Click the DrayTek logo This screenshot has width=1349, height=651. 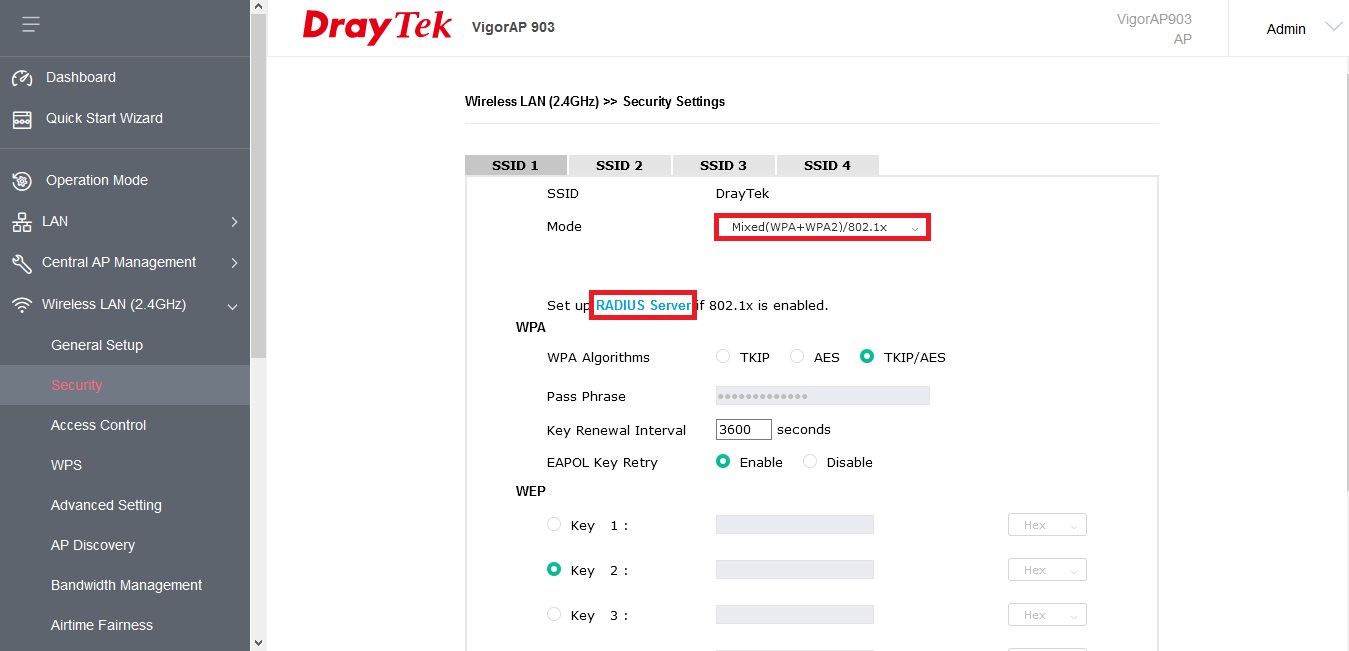377,27
